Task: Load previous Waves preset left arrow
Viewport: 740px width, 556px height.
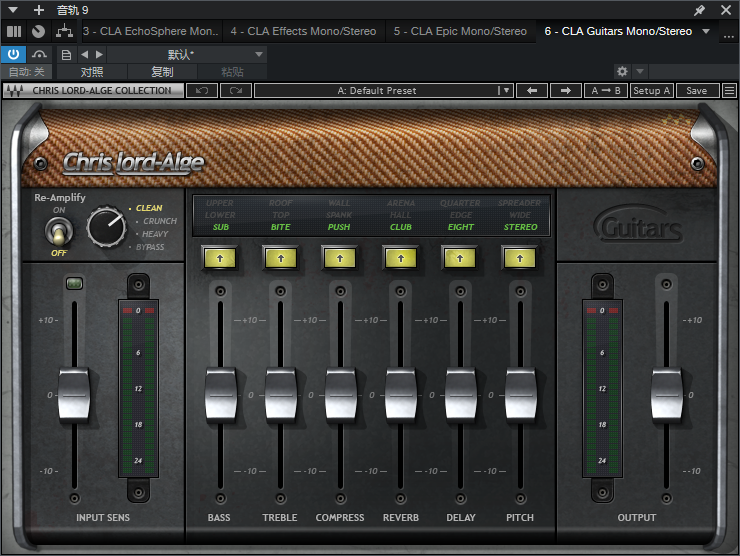Action: click(x=532, y=91)
